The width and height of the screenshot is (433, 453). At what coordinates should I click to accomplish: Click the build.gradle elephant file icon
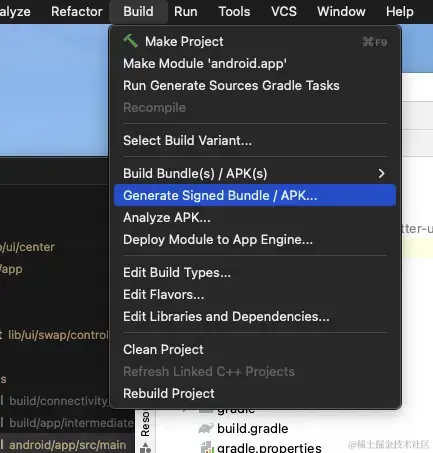(206, 428)
